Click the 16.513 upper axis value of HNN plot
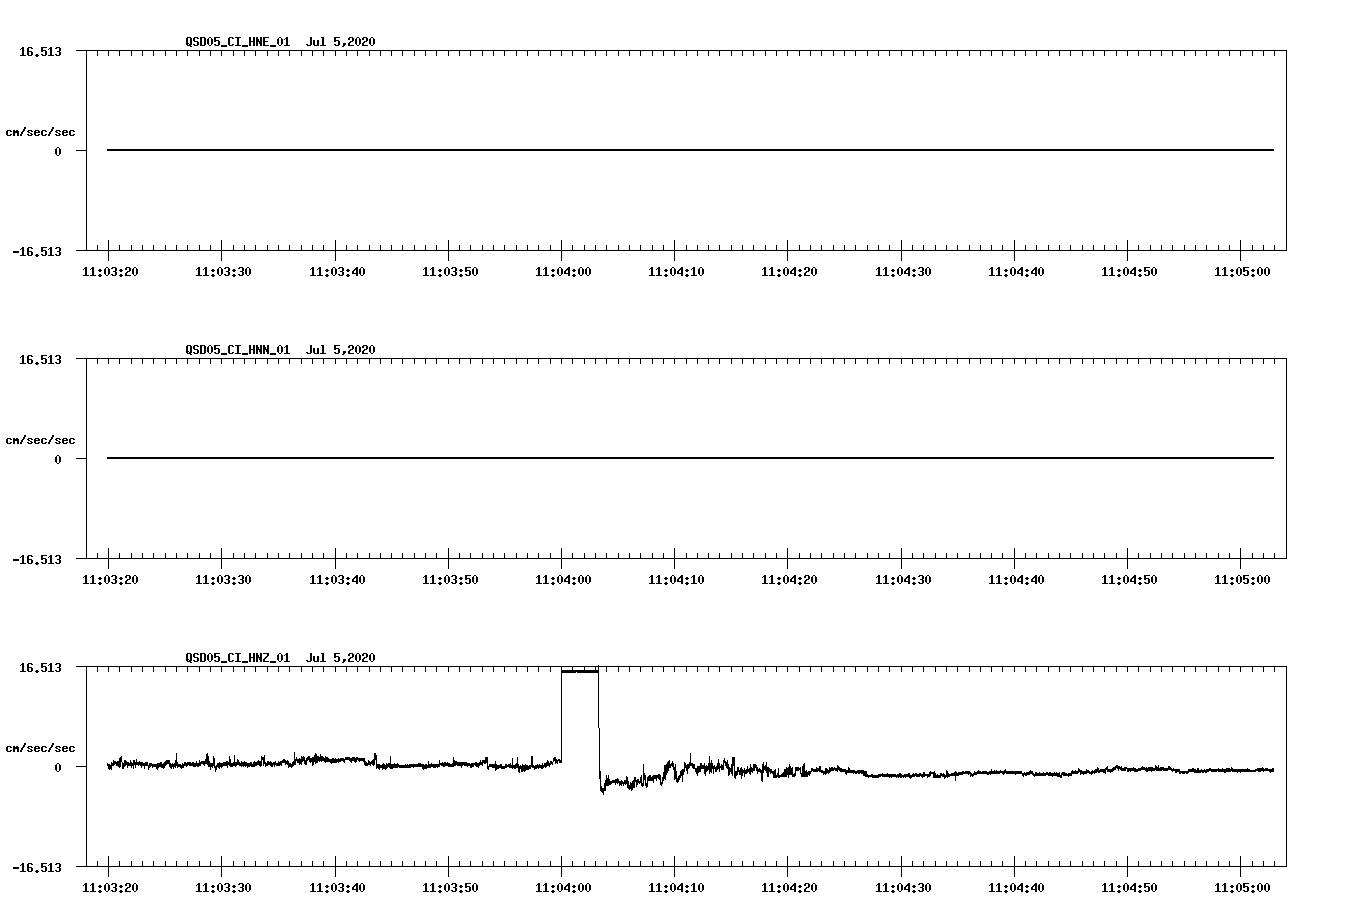The image size is (1358, 924). pyautogui.click(x=40, y=359)
